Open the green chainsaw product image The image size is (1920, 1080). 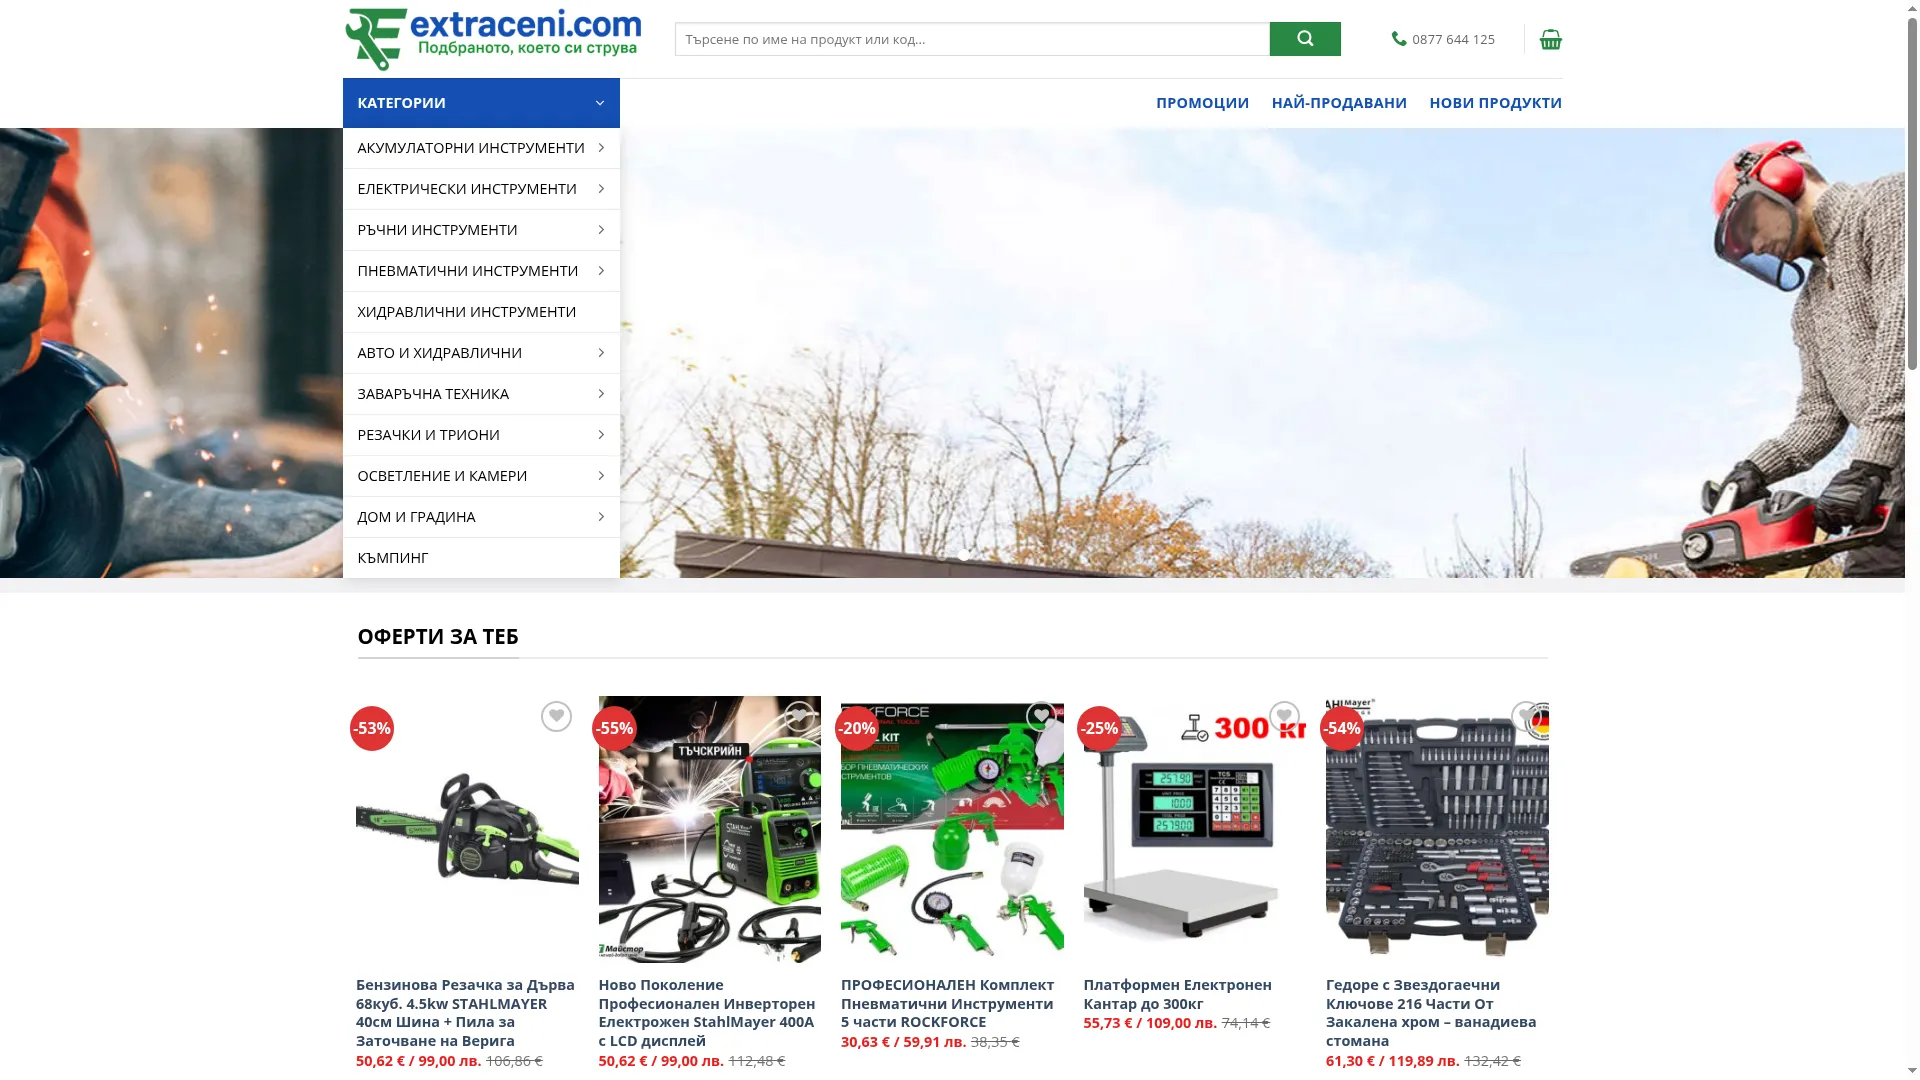point(467,829)
